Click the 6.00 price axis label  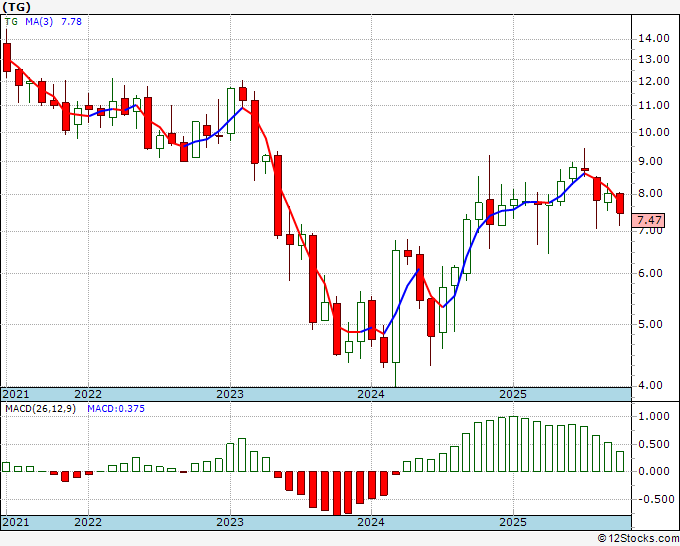650,273
